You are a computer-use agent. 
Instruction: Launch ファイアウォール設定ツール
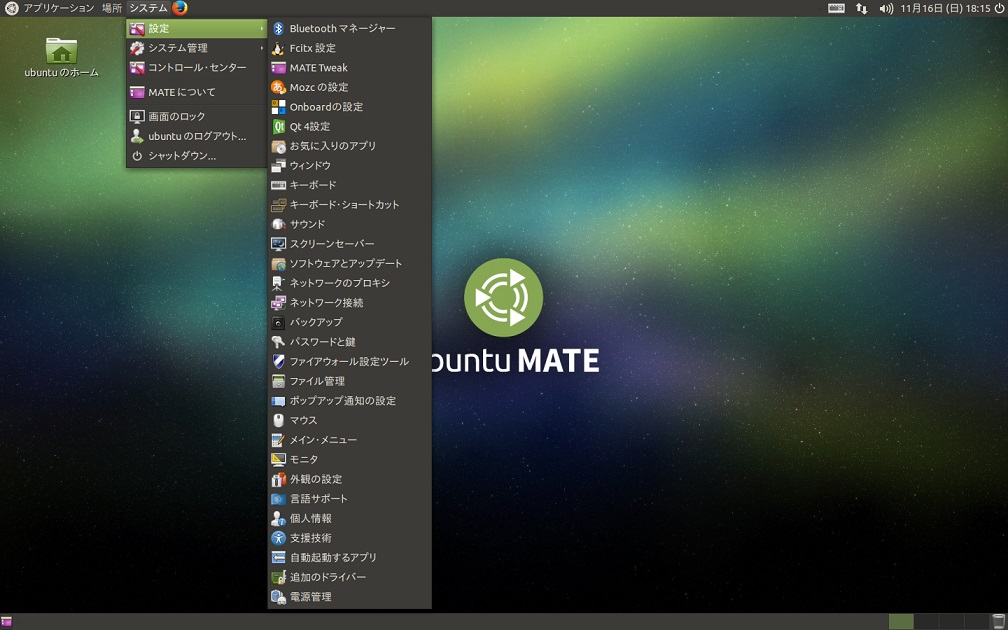pos(349,361)
